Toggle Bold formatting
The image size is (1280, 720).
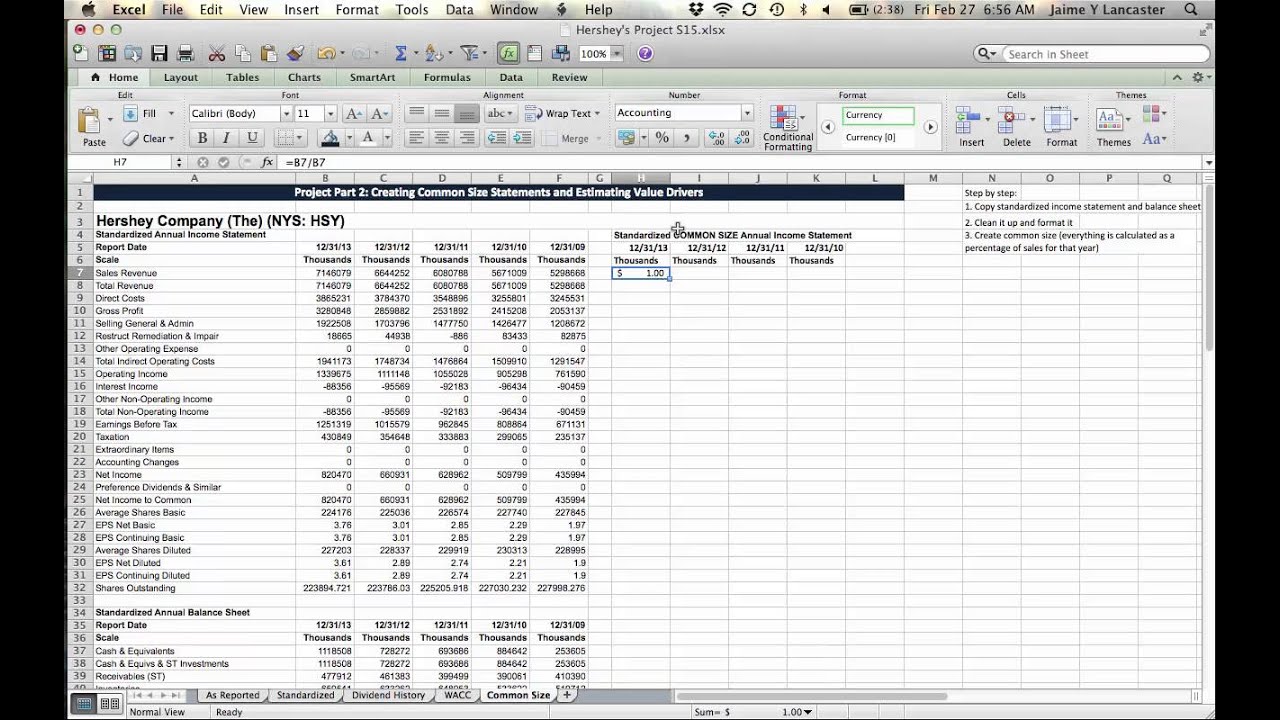point(202,138)
